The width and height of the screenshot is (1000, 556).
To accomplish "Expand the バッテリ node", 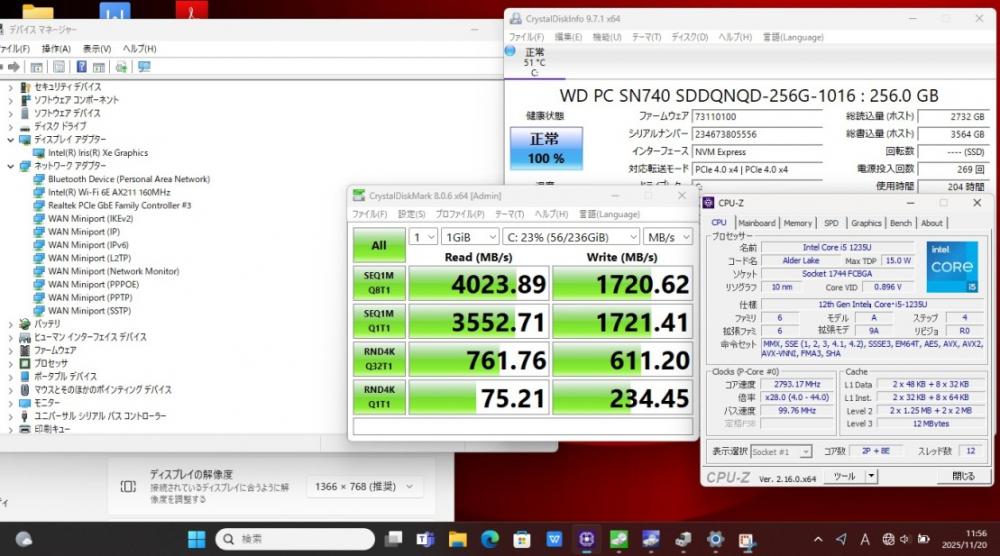I will [10, 324].
